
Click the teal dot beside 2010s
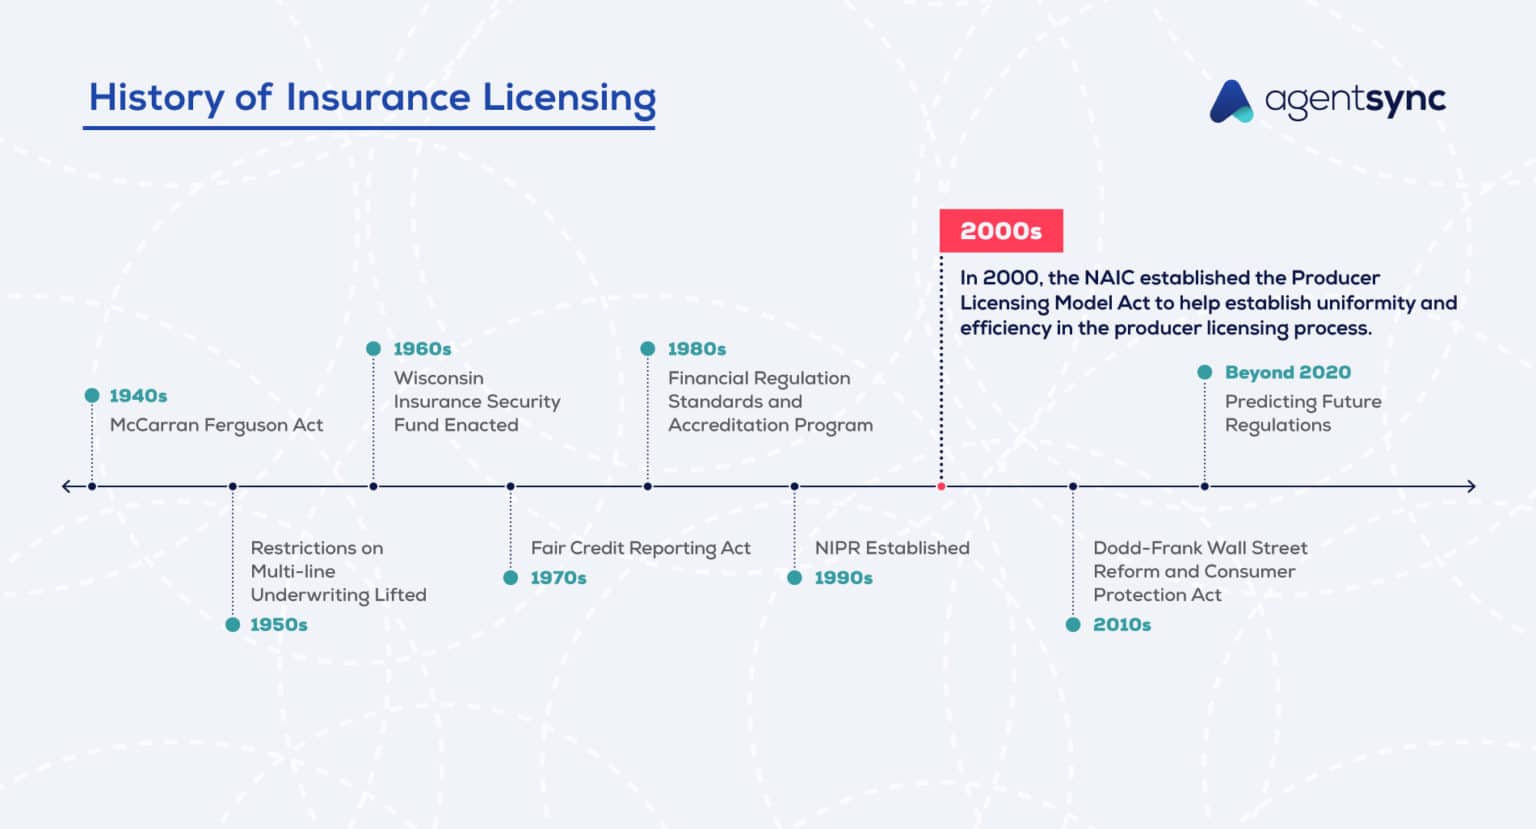coord(1072,624)
